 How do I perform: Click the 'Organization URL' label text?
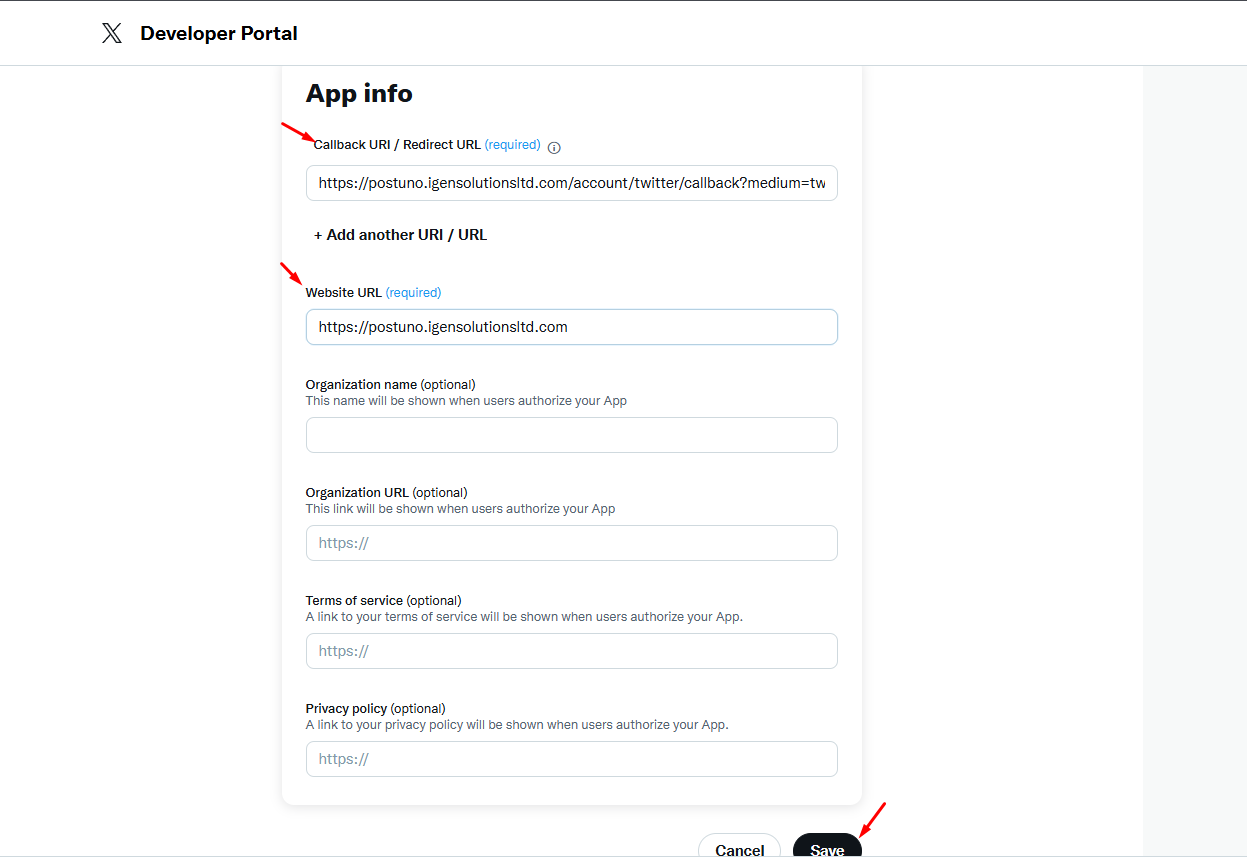pos(357,493)
